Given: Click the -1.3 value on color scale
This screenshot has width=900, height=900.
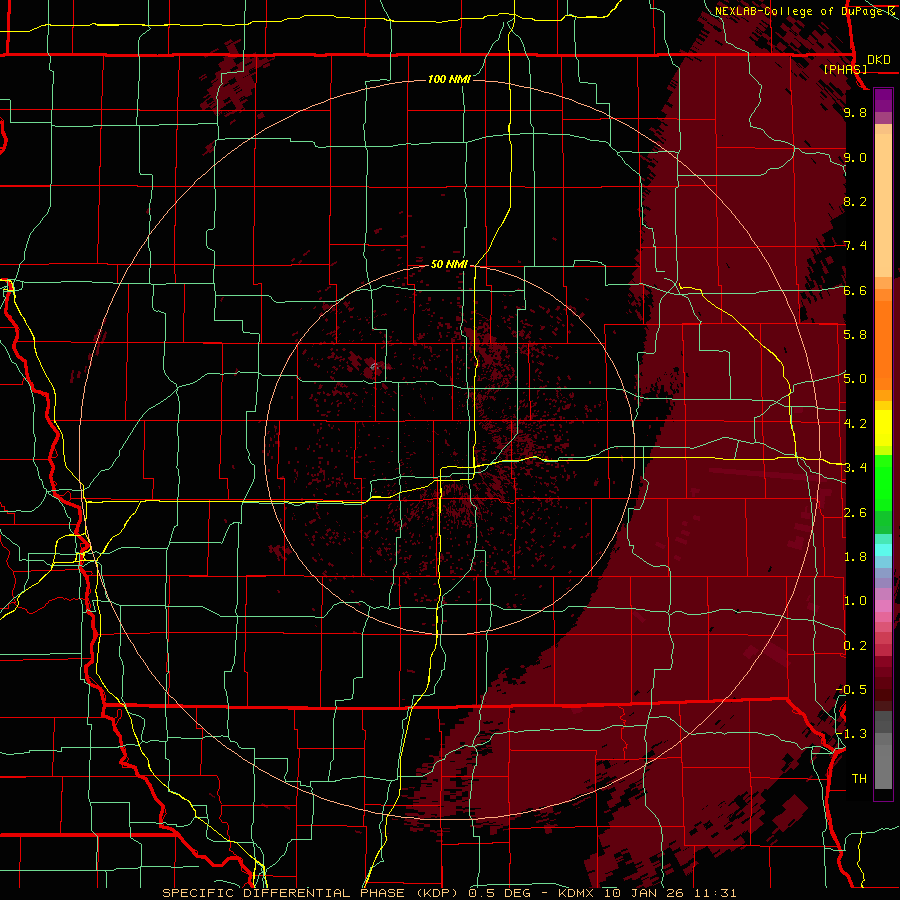Looking at the screenshot, I should pyautogui.click(x=851, y=734).
